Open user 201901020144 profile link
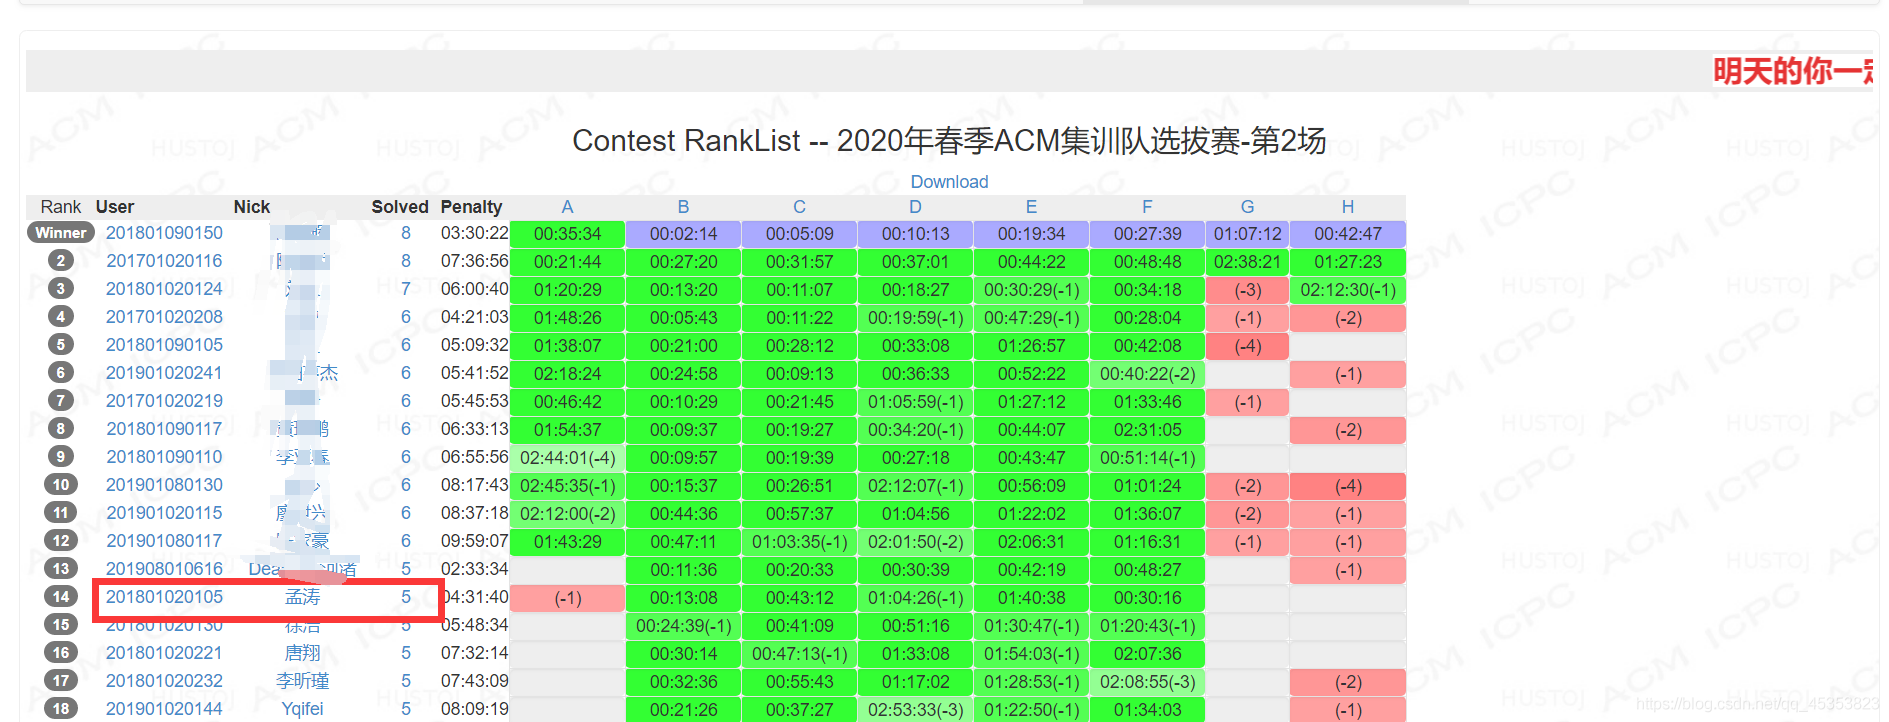This screenshot has width=1889, height=722. pyautogui.click(x=164, y=709)
